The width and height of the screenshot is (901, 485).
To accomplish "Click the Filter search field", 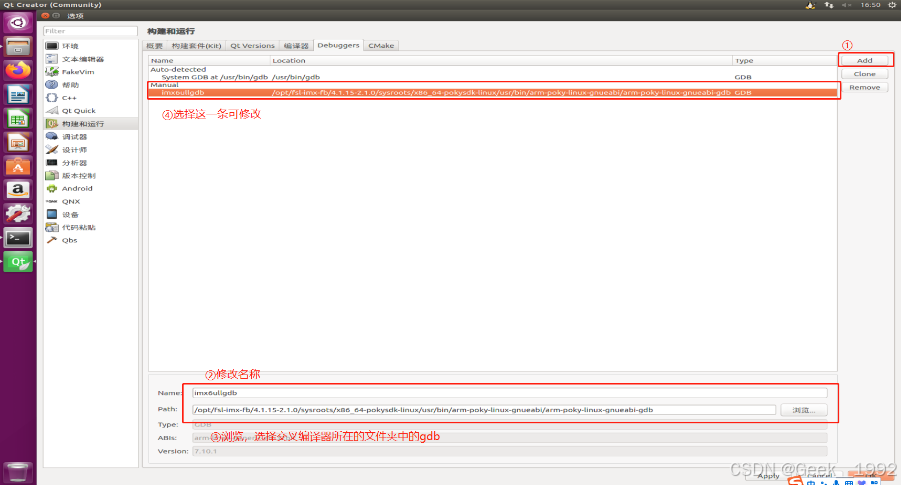I will coord(90,31).
